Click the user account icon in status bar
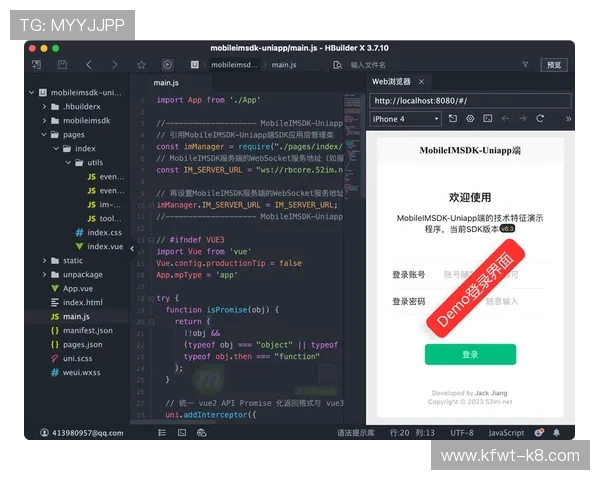 (44, 433)
